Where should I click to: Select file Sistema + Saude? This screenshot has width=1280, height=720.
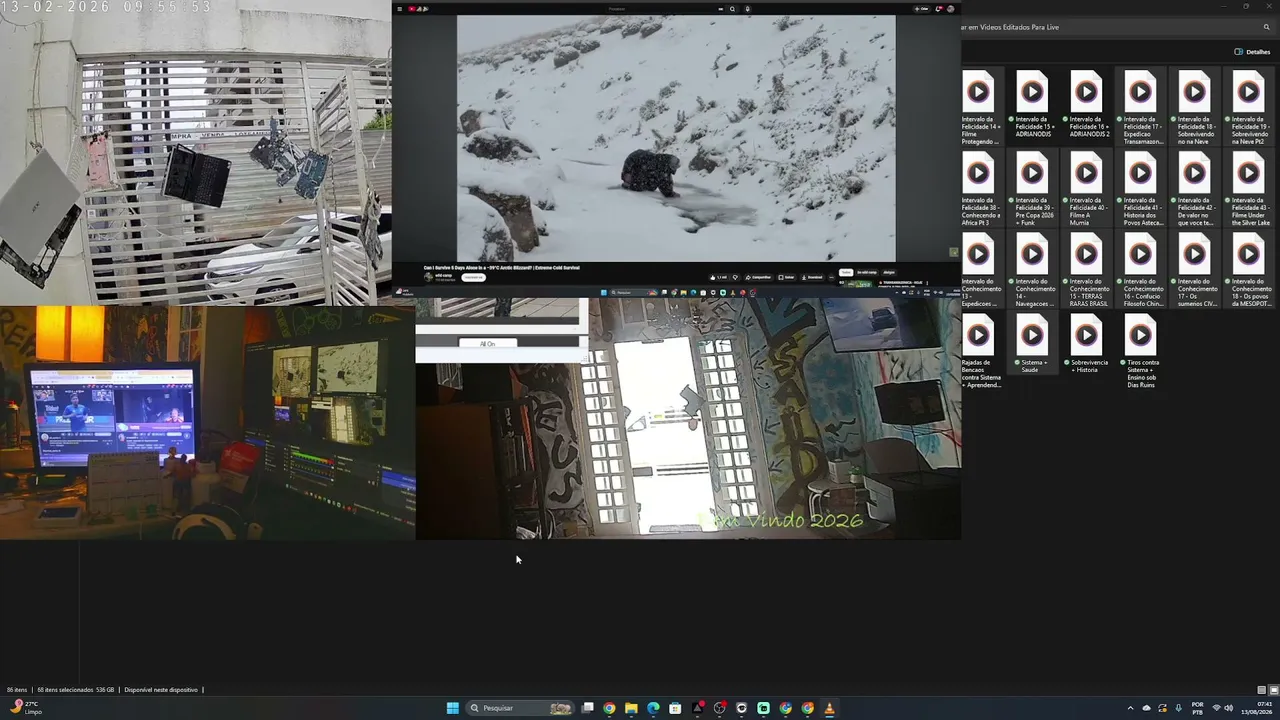pos(1032,345)
